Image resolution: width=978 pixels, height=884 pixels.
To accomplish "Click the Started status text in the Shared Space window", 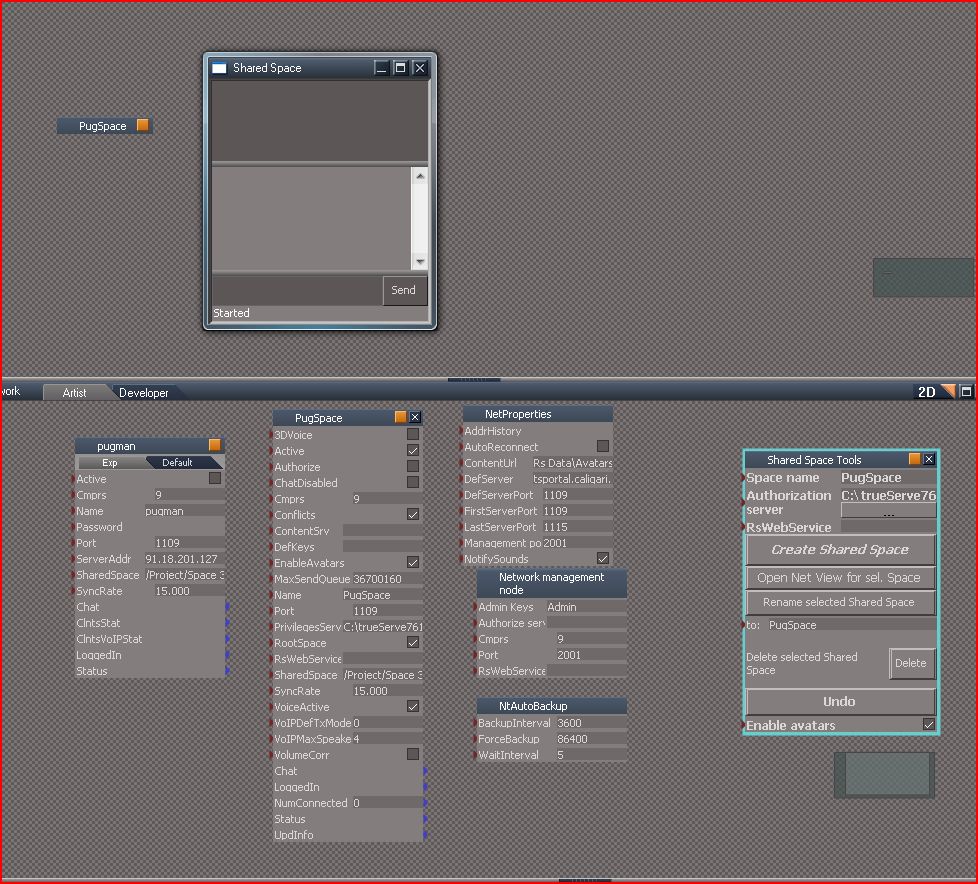I will [x=231, y=313].
